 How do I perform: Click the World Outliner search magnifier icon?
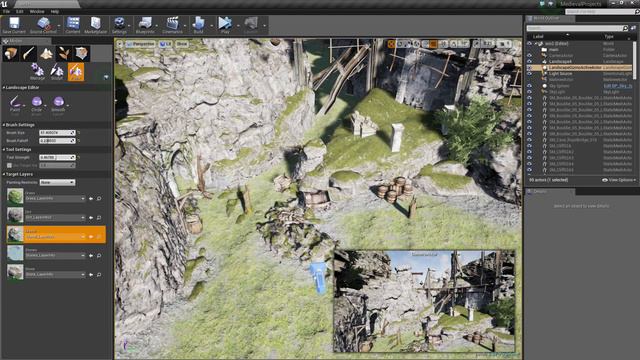(x=625, y=28)
